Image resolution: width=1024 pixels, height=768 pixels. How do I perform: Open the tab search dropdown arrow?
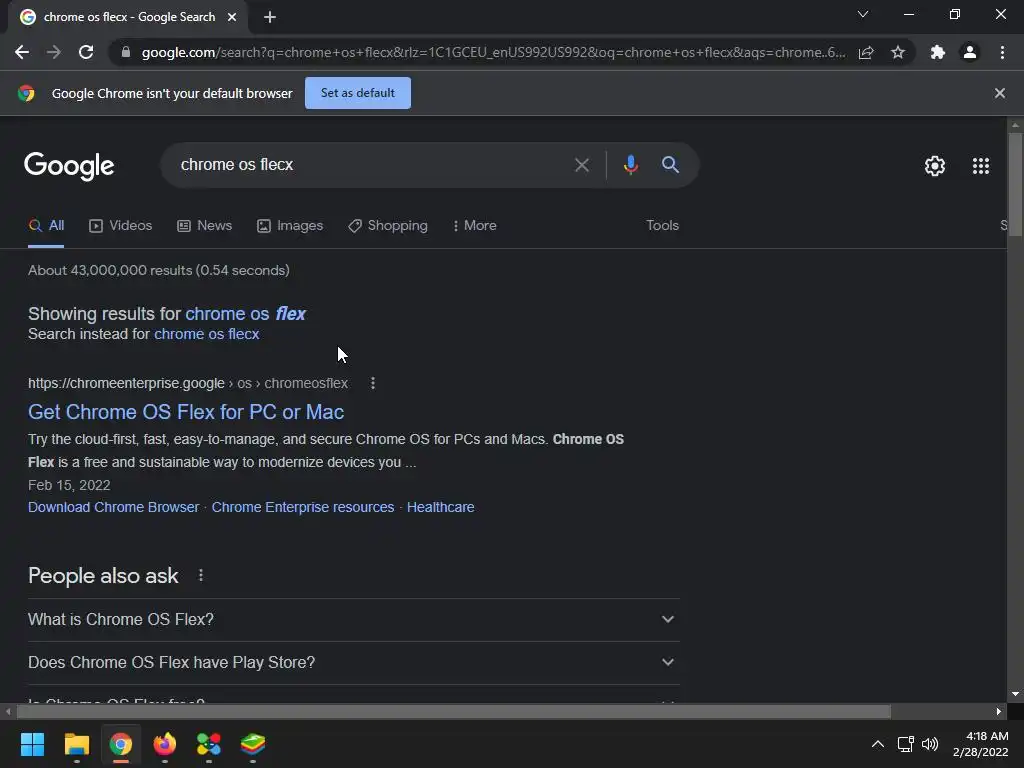(863, 14)
